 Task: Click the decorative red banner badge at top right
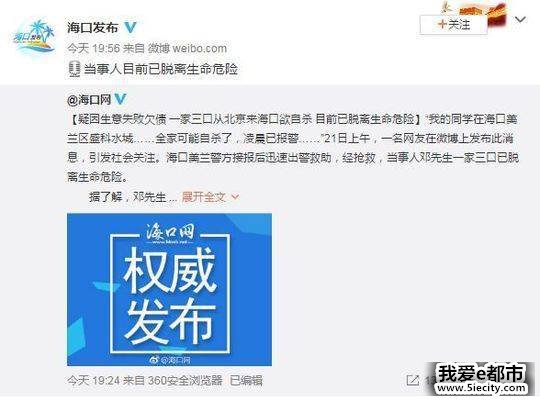475,14
